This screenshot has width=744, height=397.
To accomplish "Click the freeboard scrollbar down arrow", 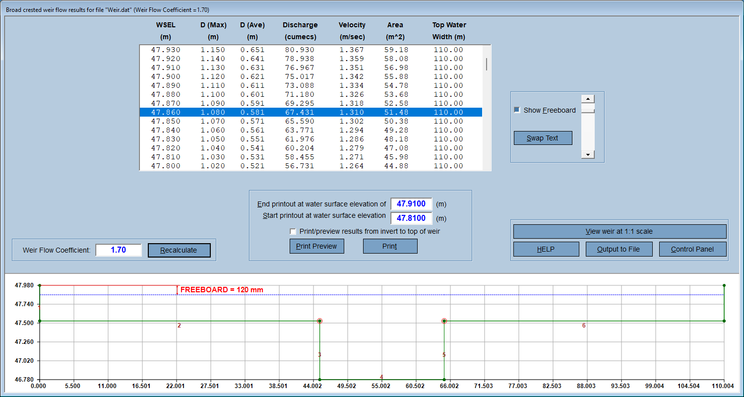I will (588, 155).
